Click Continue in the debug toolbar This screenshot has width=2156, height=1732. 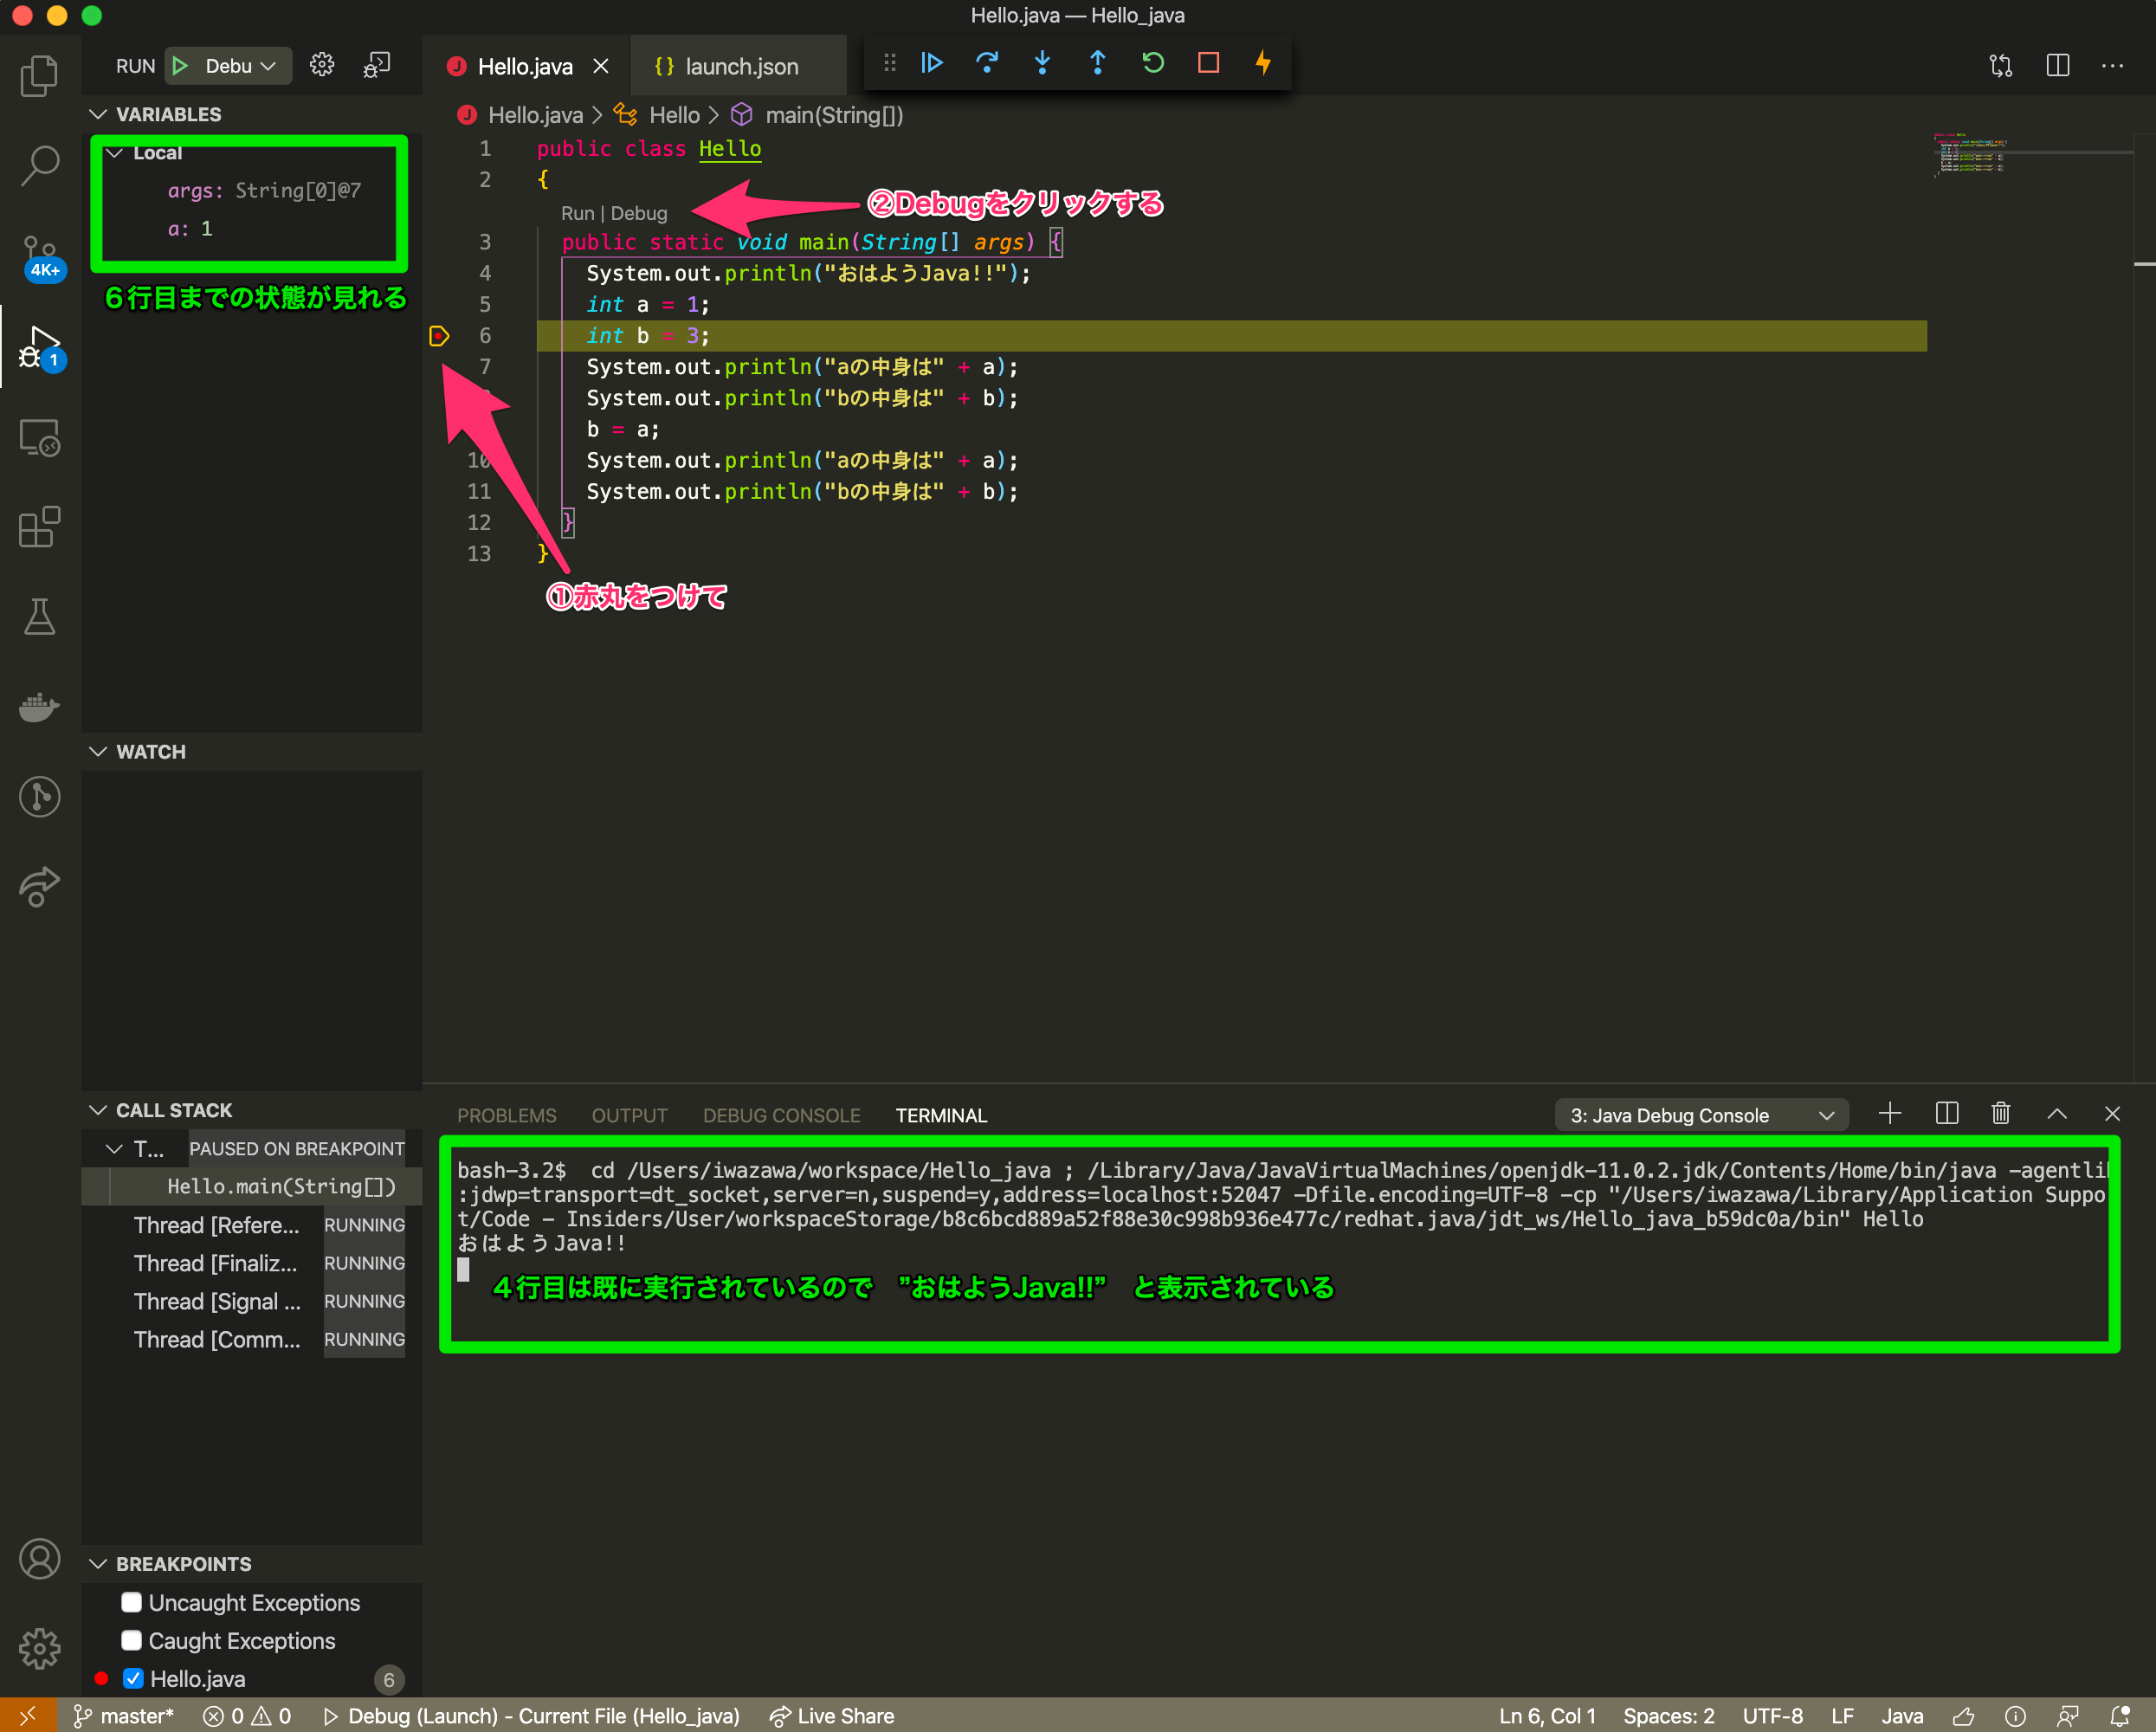point(932,63)
